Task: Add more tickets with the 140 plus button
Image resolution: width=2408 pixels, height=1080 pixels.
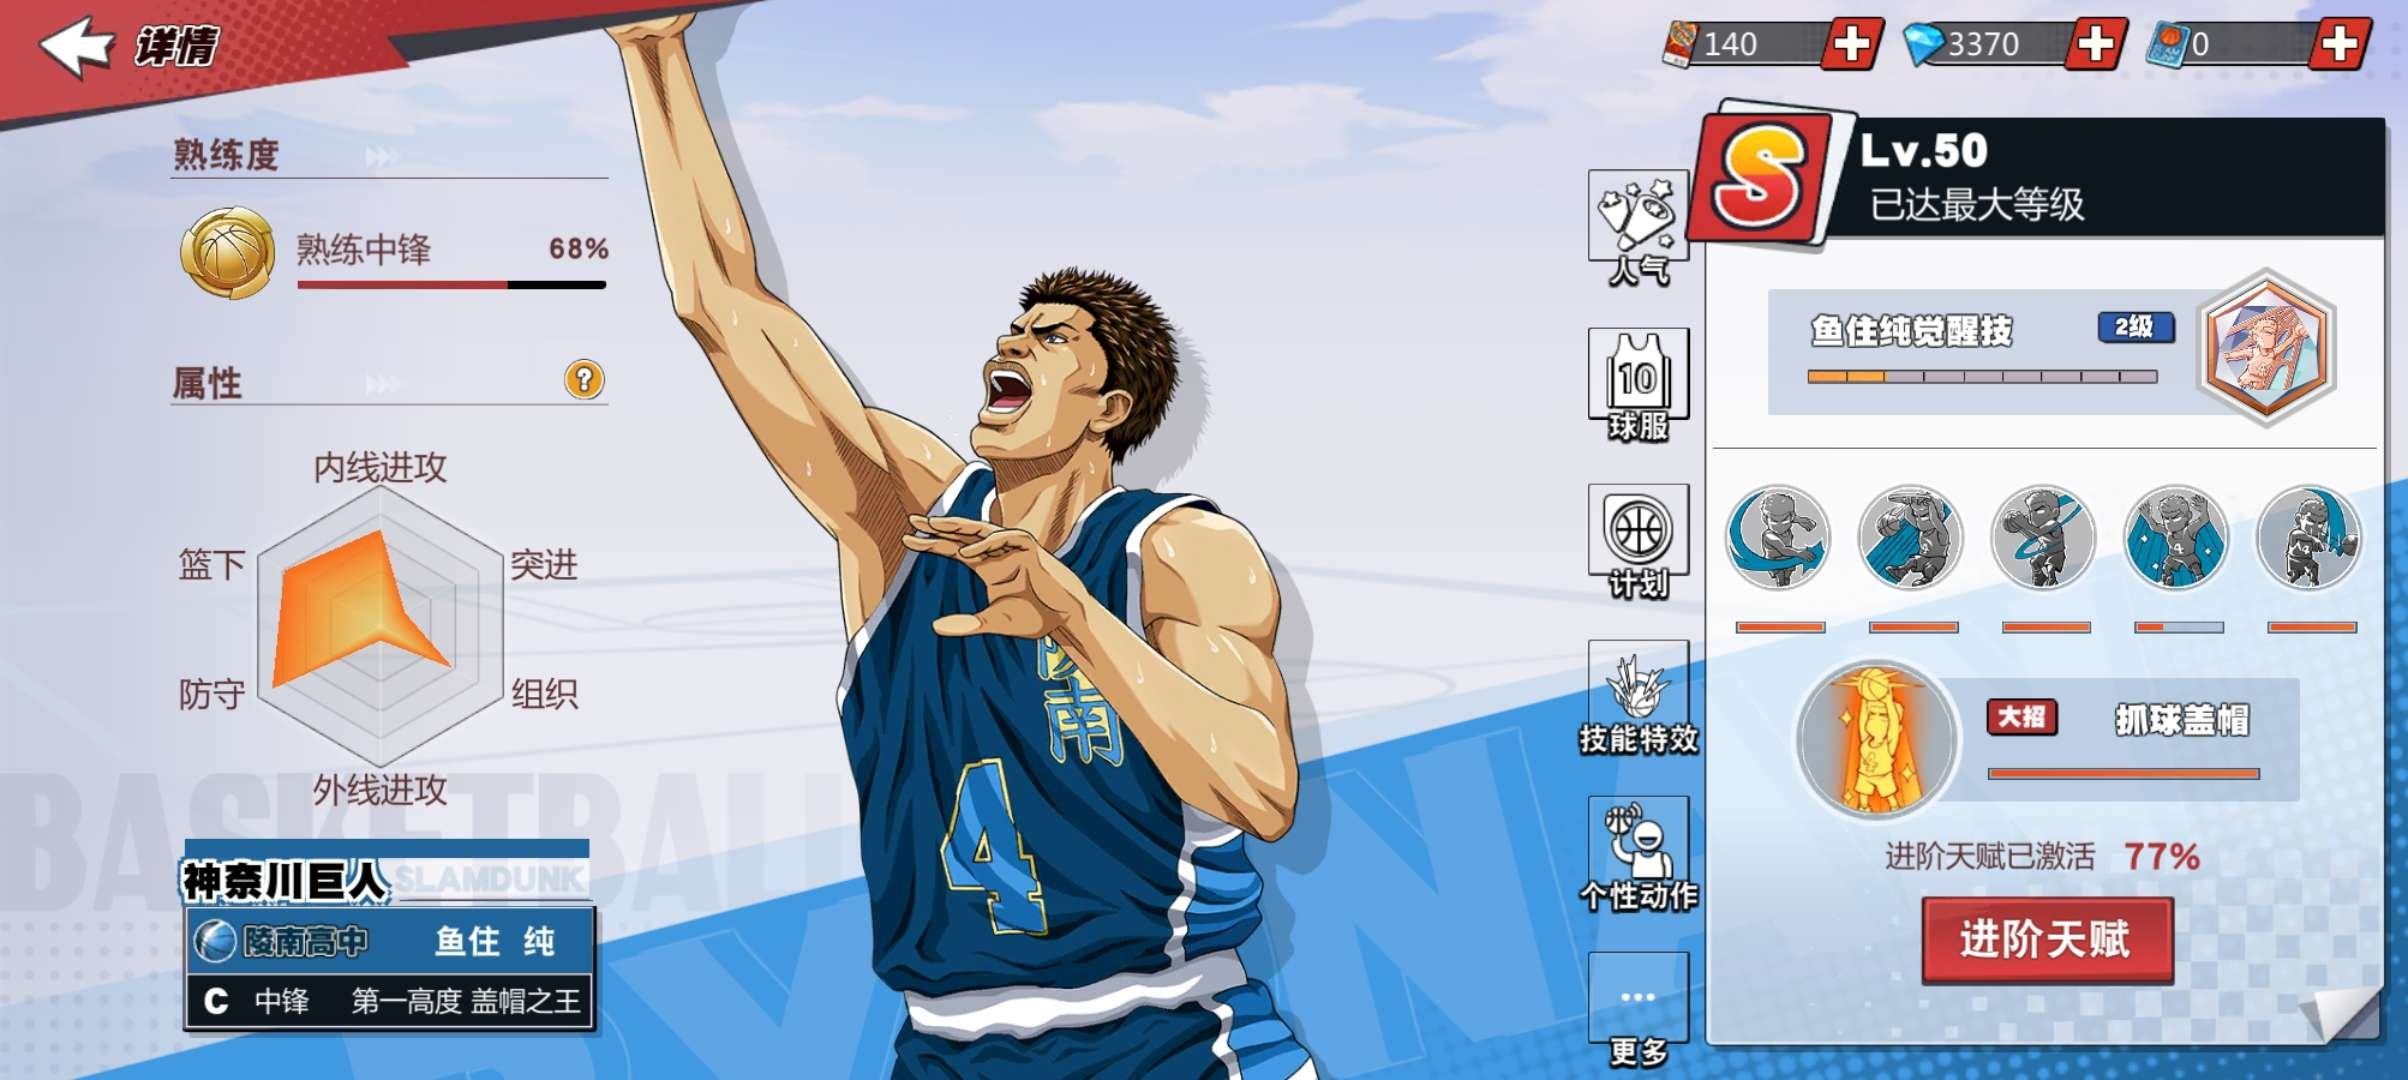Action: (x=1851, y=44)
